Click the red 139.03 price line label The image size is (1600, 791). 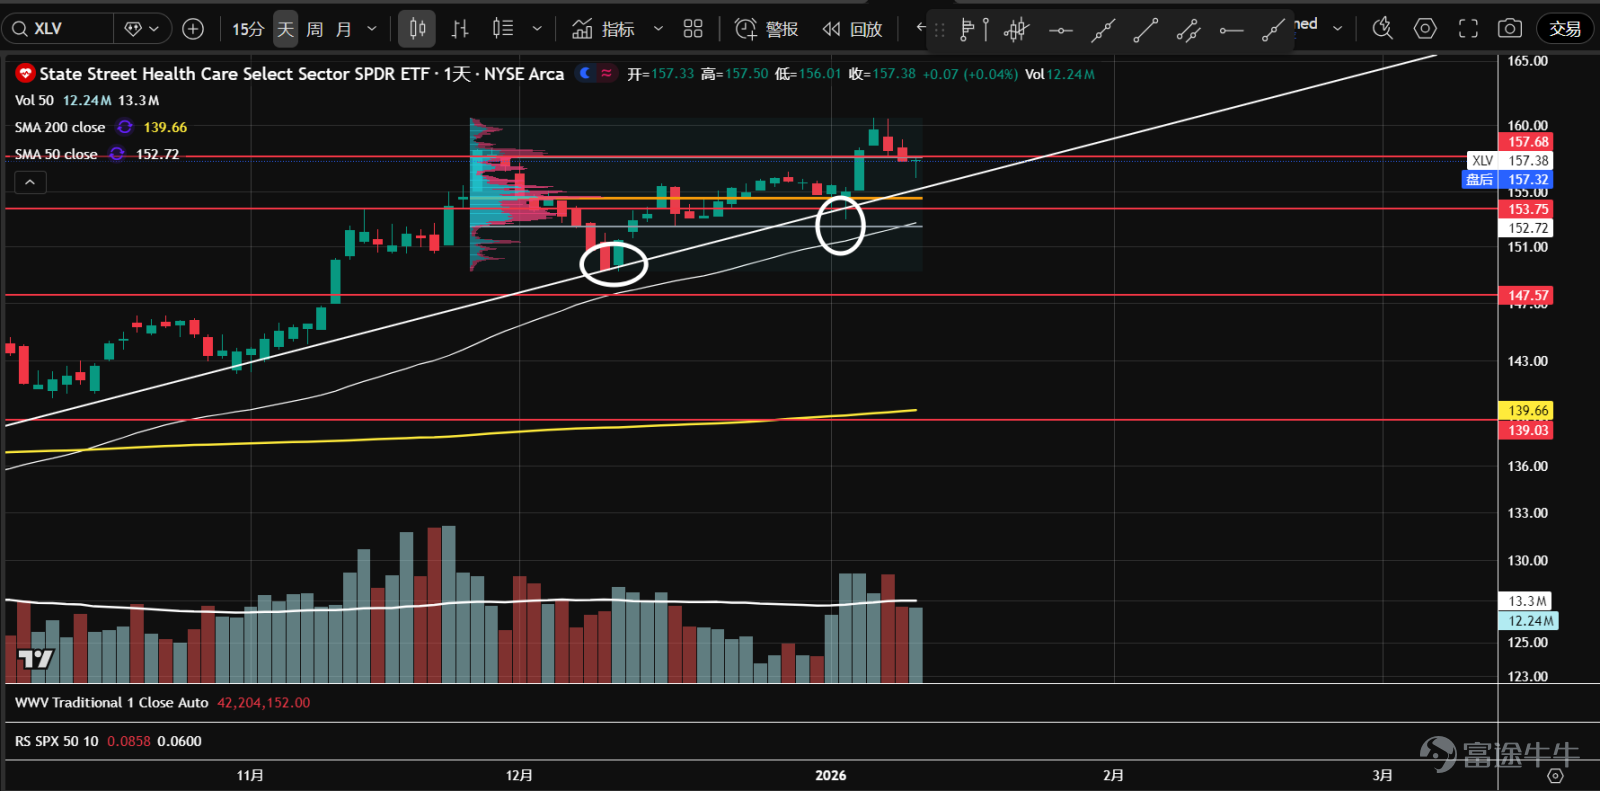click(x=1527, y=430)
